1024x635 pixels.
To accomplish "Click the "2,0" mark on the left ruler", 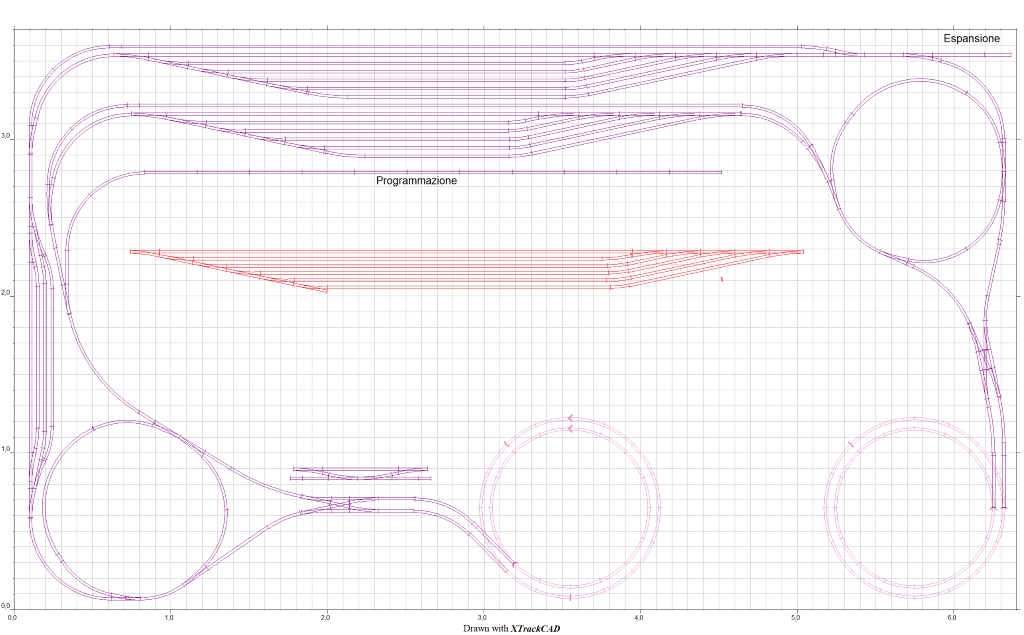I will click(6, 294).
